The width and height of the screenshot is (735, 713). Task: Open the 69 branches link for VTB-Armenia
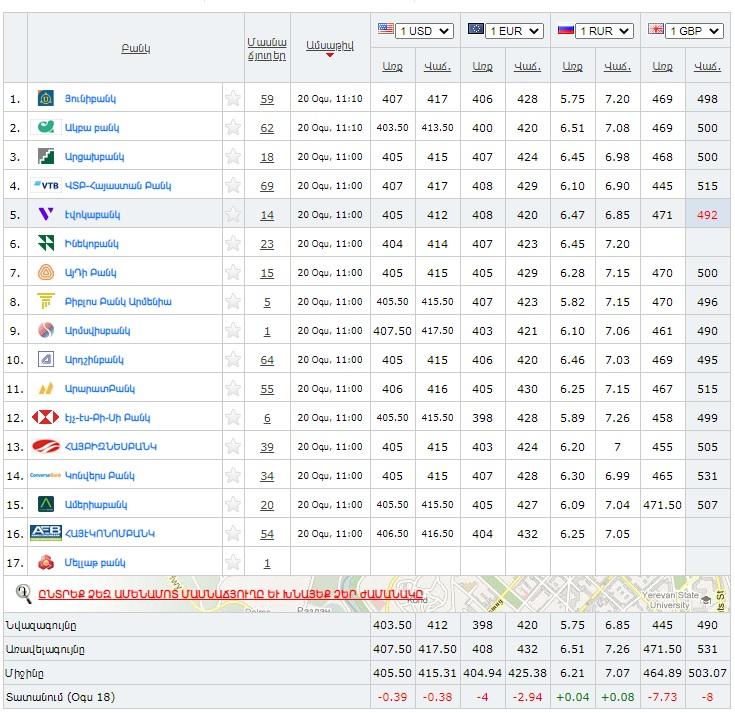[267, 186]
